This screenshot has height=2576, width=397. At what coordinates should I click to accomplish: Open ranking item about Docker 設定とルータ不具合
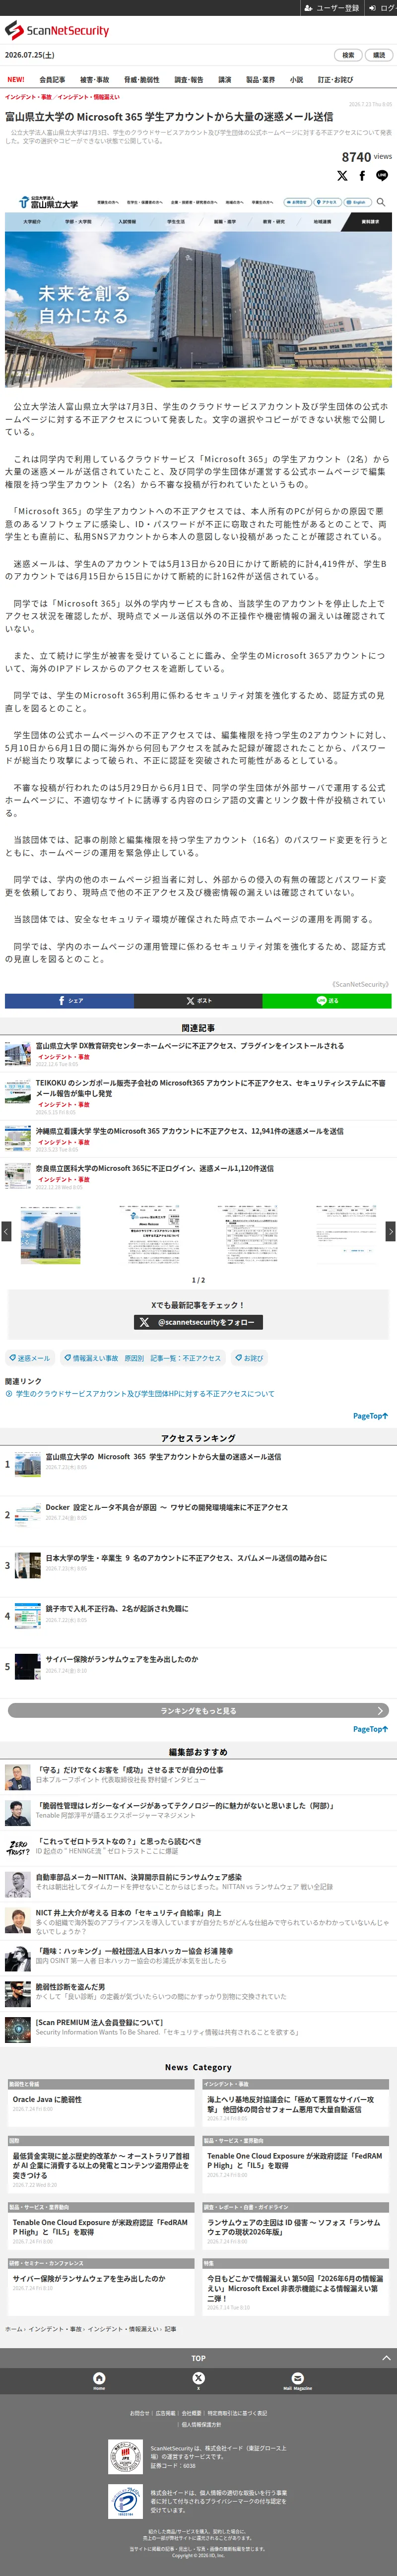(x=166, y=1507)
